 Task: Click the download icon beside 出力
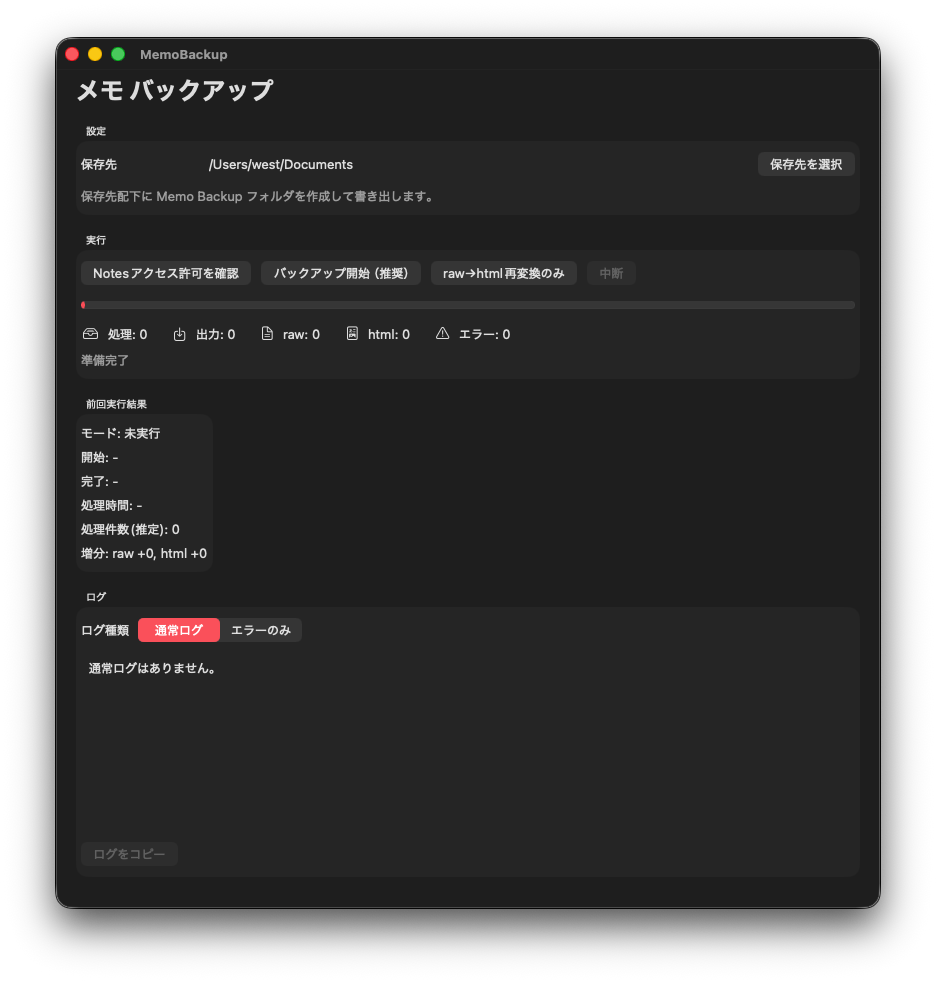(180, 334)
